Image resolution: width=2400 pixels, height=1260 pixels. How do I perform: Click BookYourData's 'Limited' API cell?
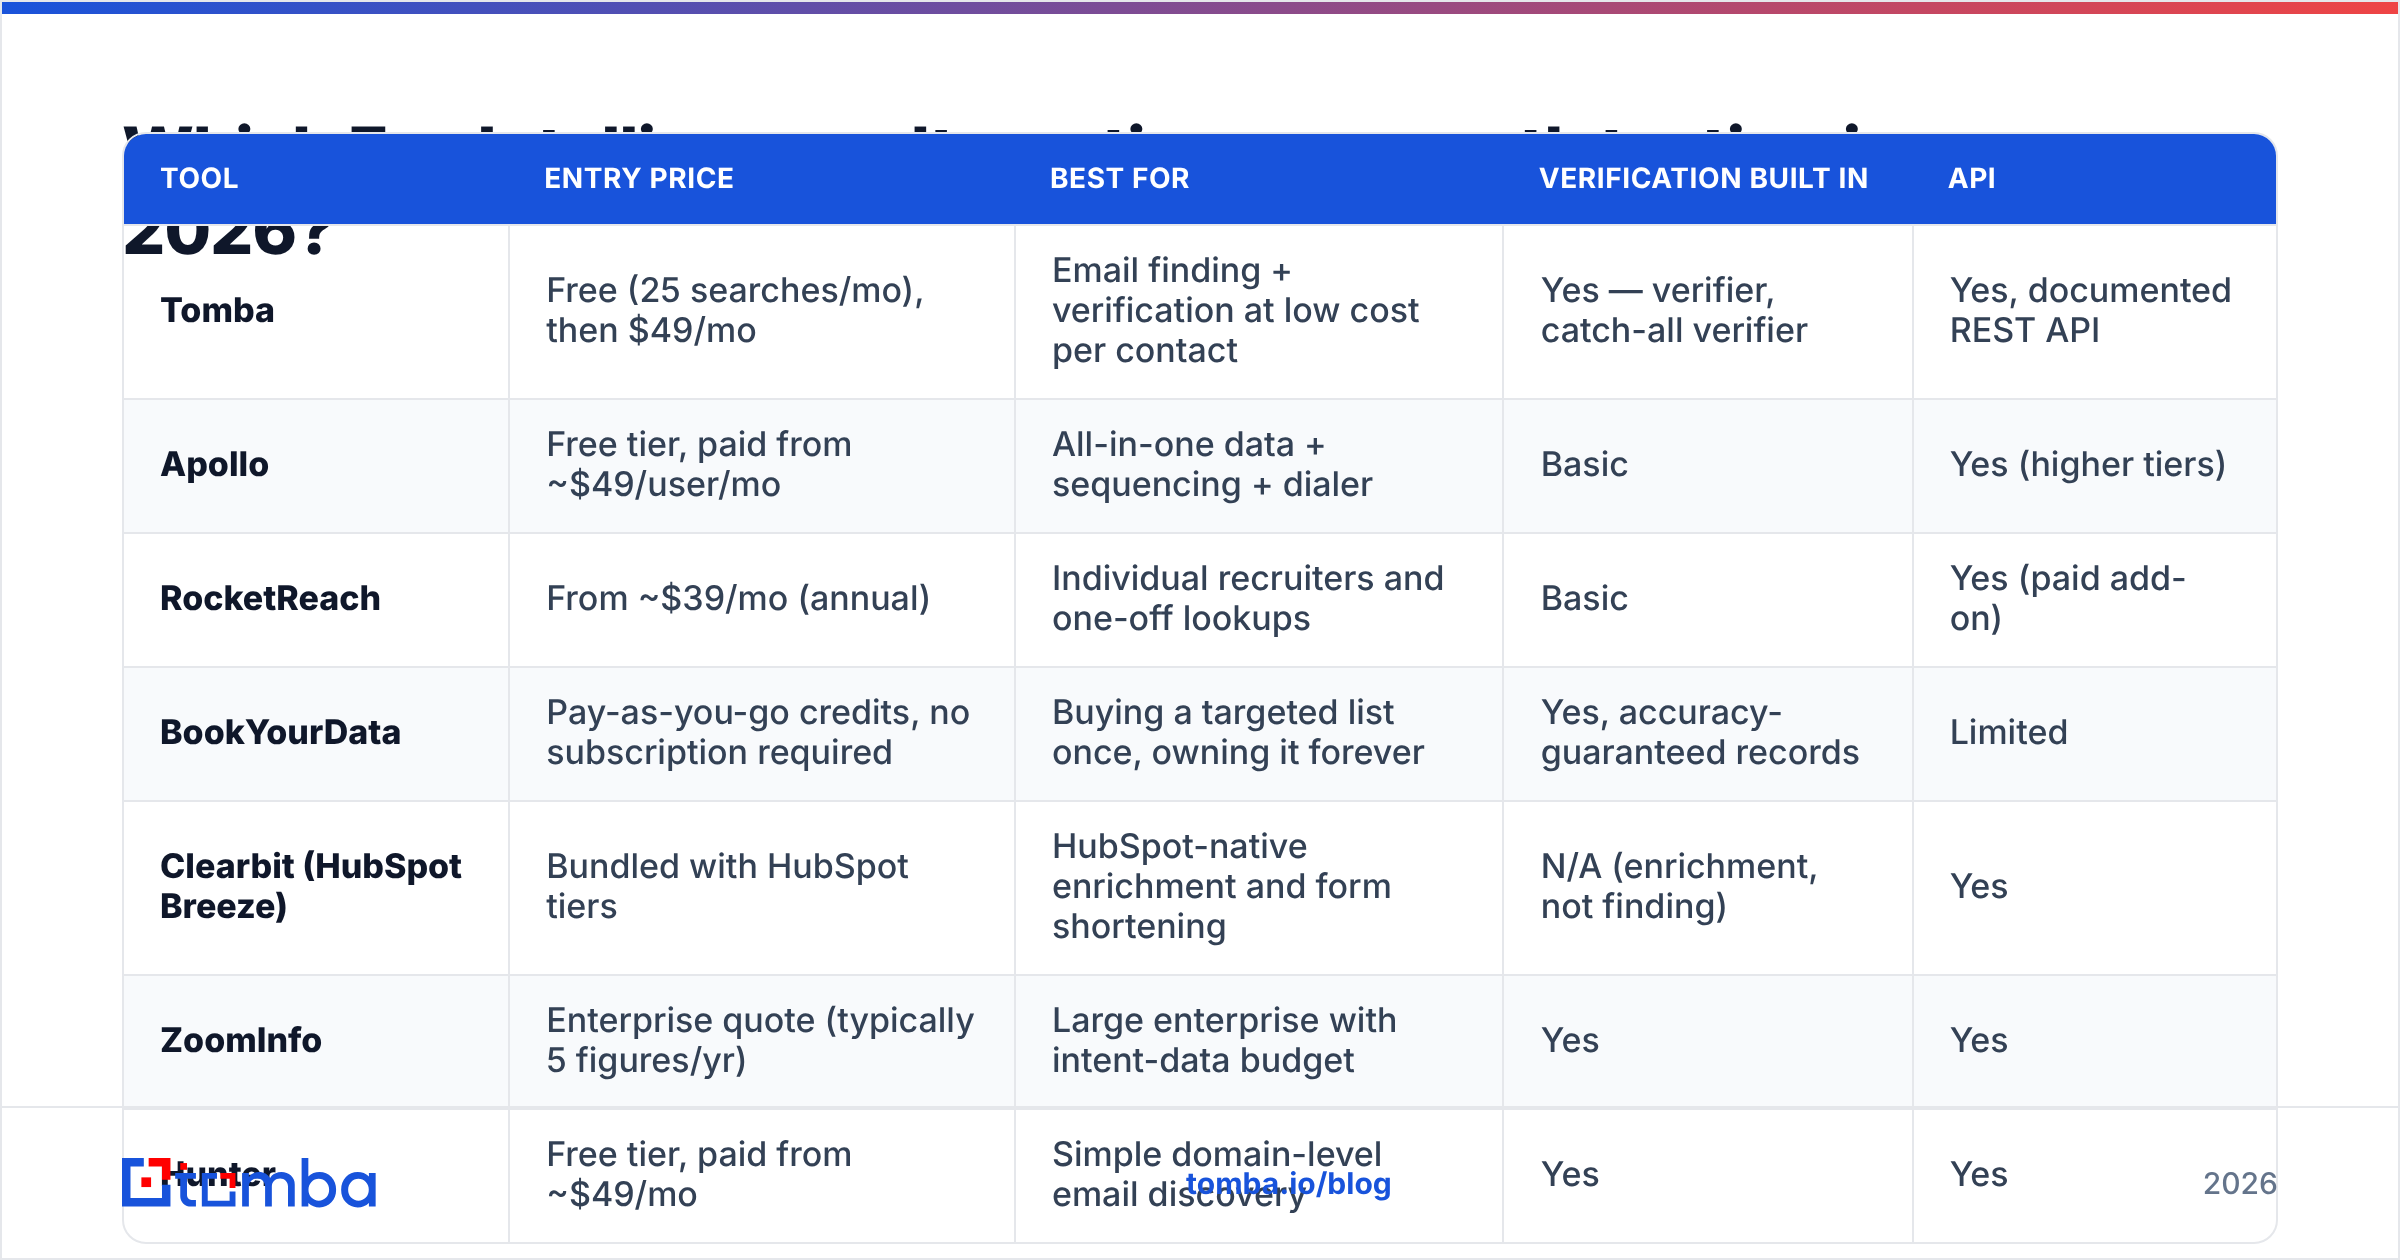(x=2095, y=734)
